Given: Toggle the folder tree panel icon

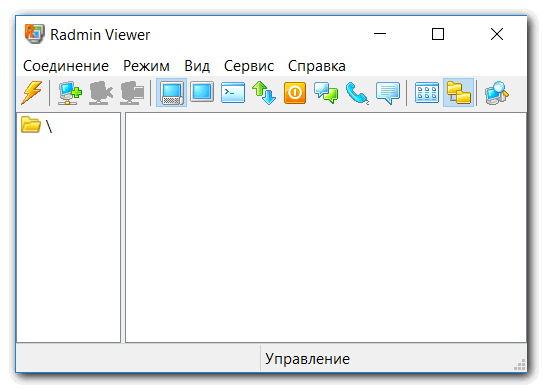Looking at the screenshot, I should [x=459, y=92].
